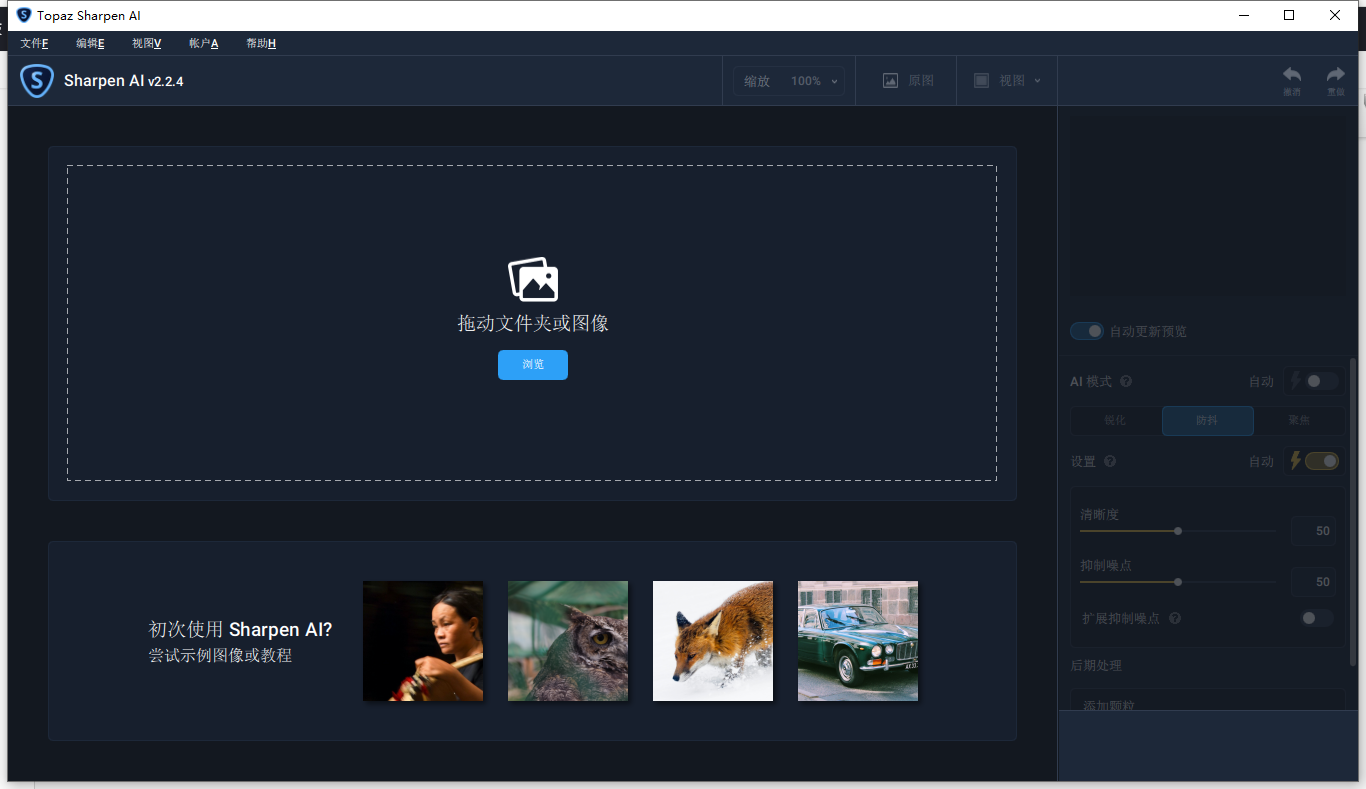Click the Sharpen AI shield logo

point(37,80)
